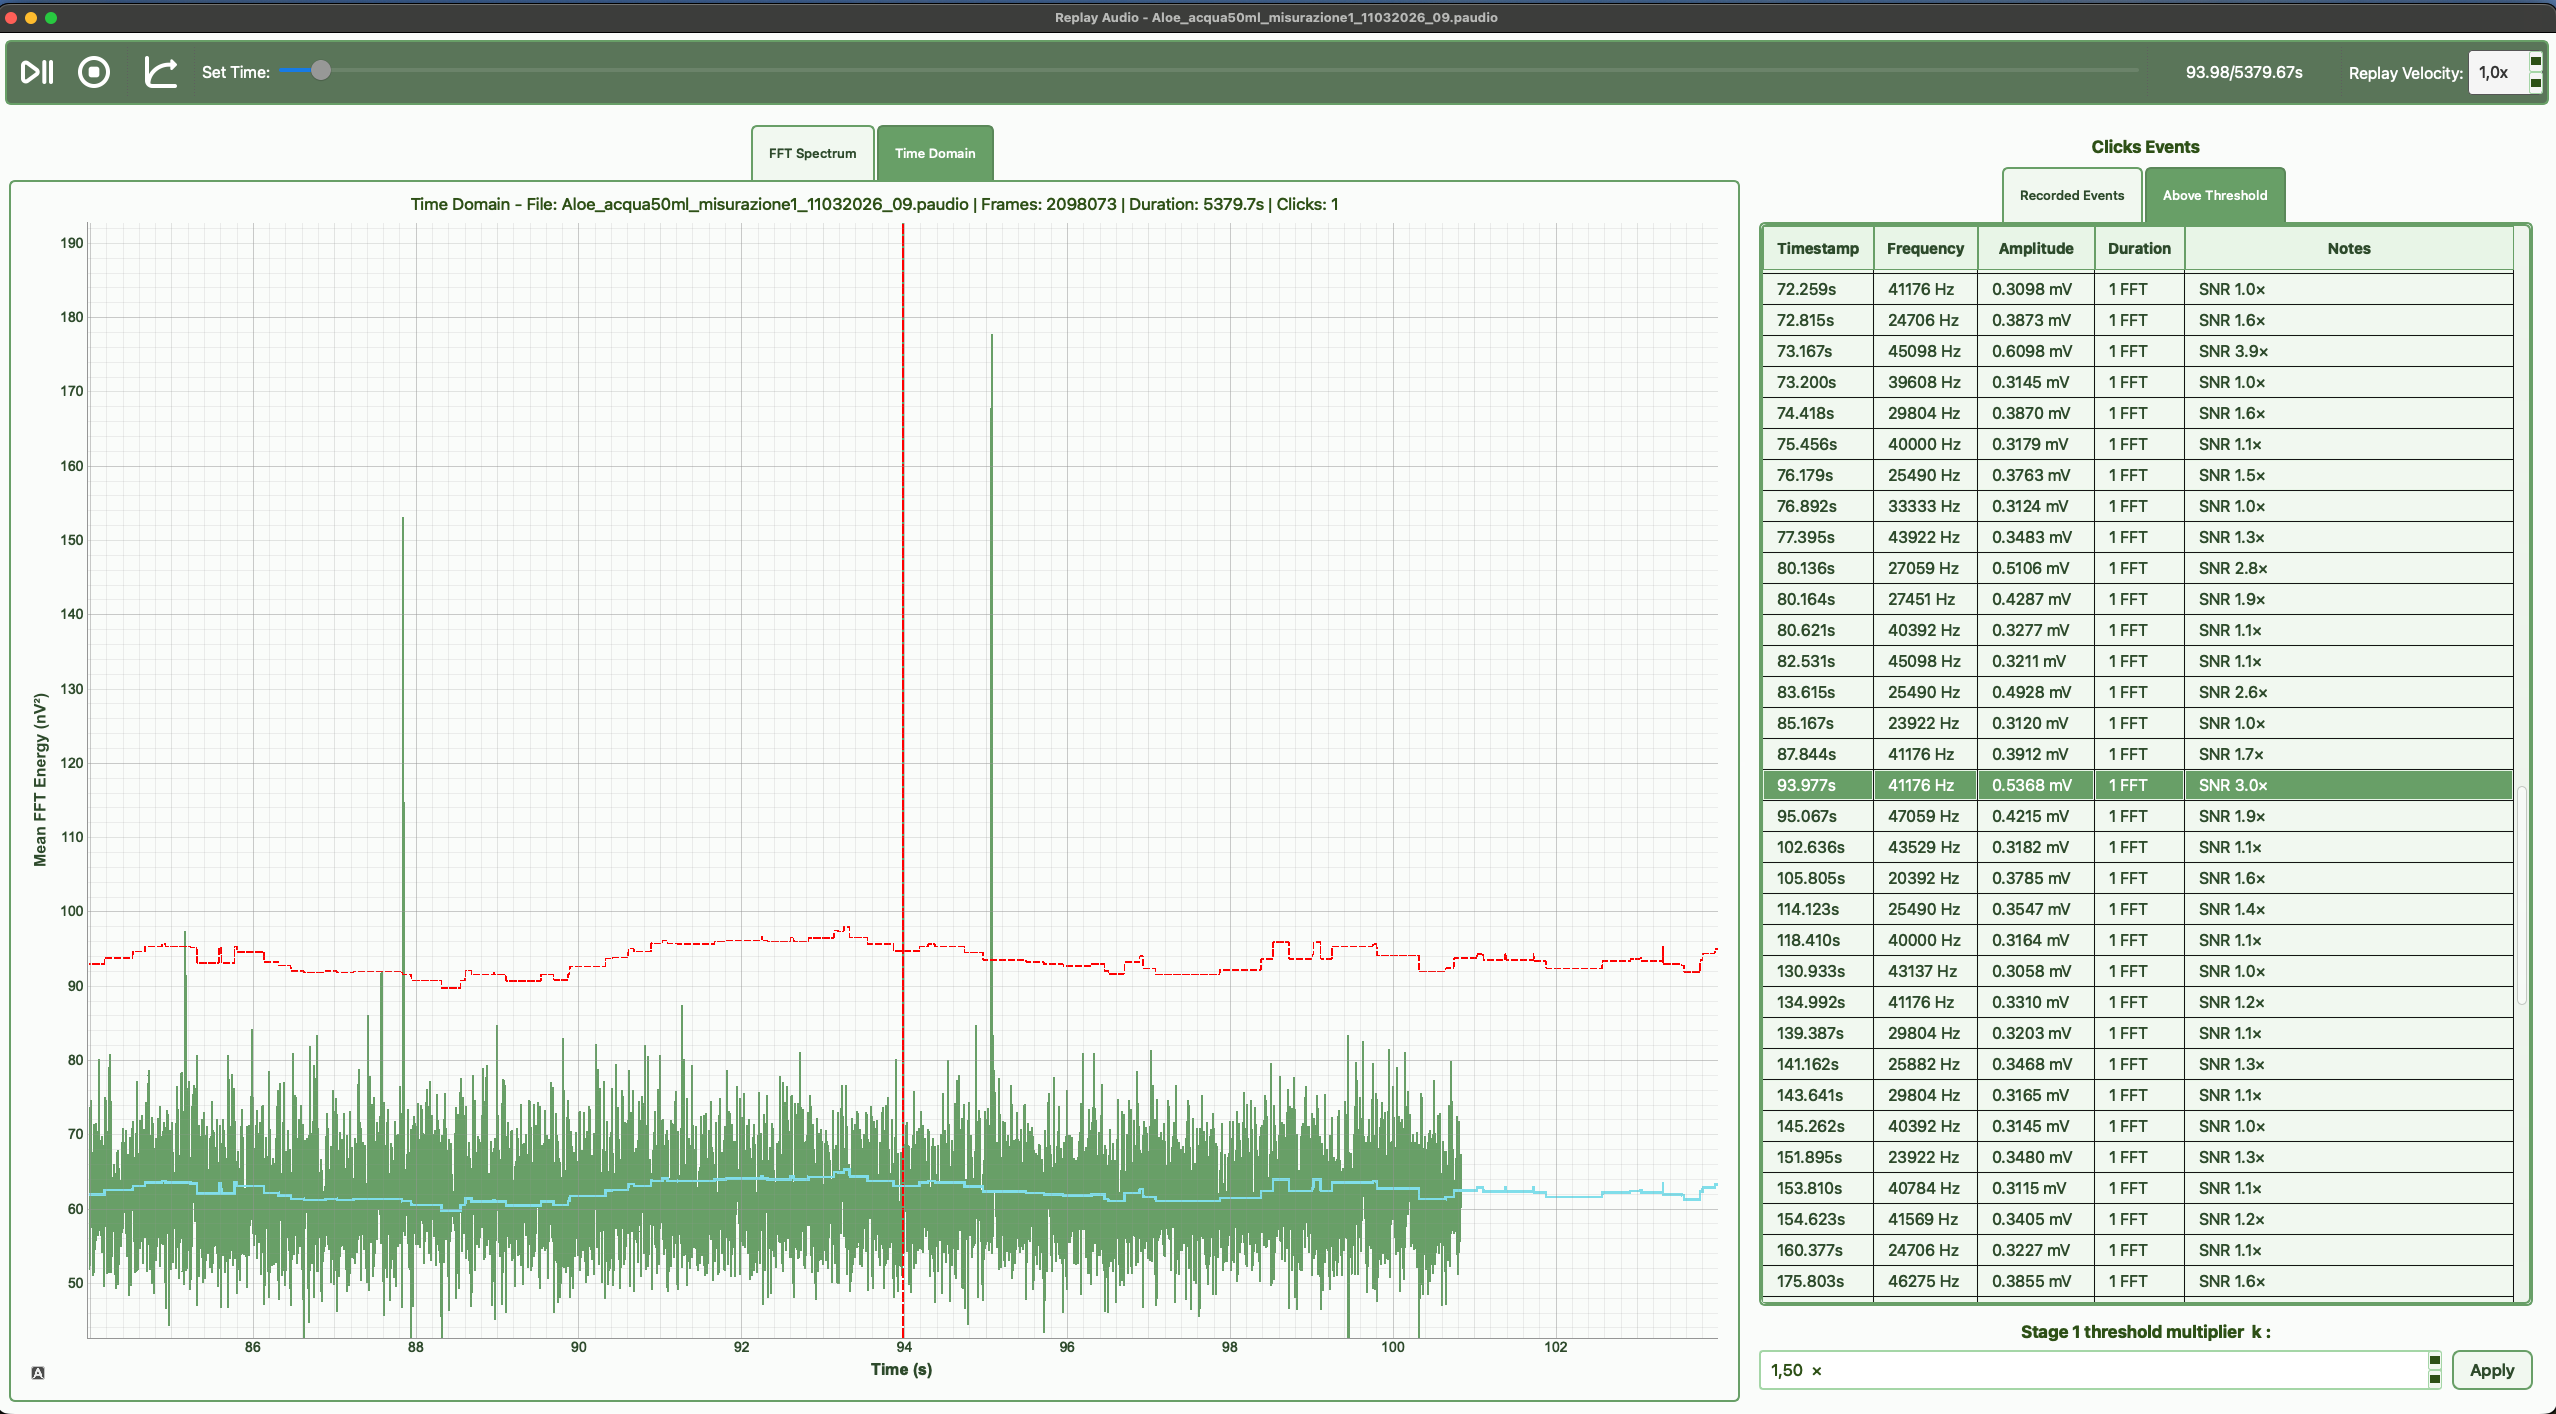Select the event row at 72.259s
The height and width of the screenshot is (1414, 2556).
click(x=2137, y=289)
